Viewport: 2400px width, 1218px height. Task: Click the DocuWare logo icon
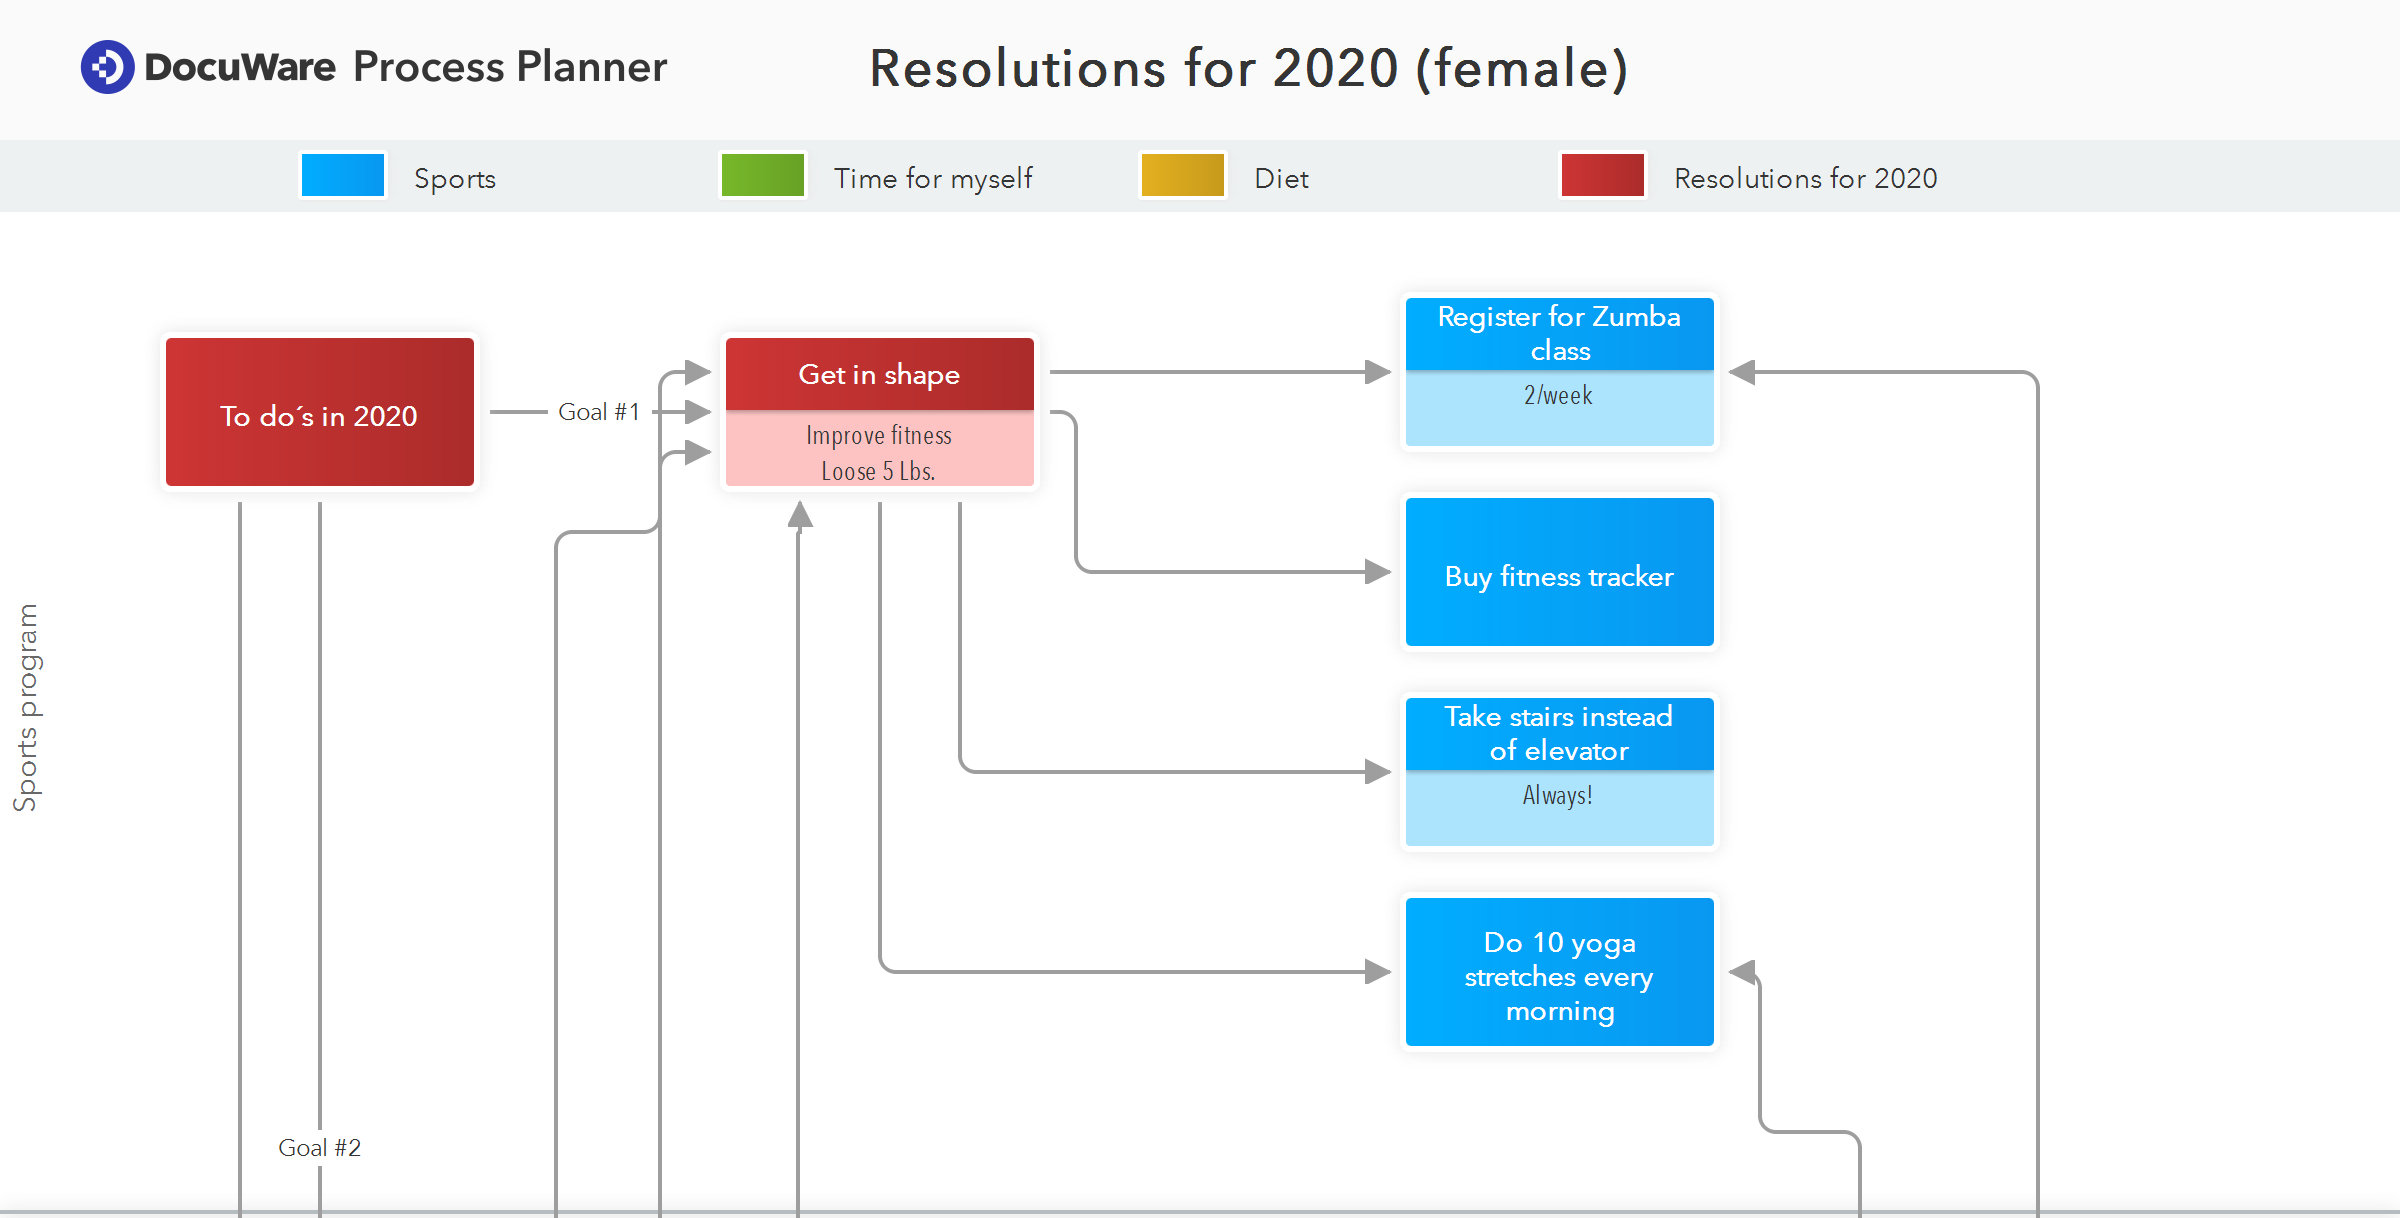pos(107,67)
